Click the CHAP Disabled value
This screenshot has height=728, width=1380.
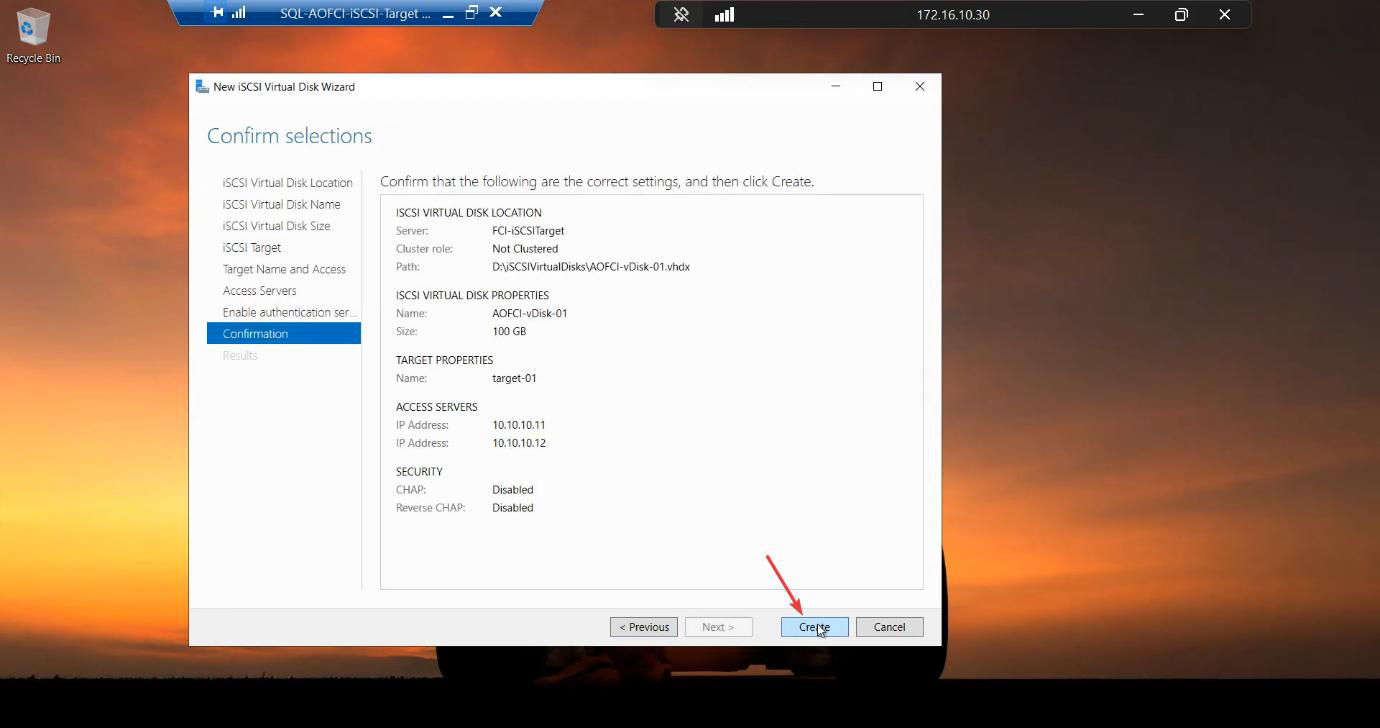[513, 490]
